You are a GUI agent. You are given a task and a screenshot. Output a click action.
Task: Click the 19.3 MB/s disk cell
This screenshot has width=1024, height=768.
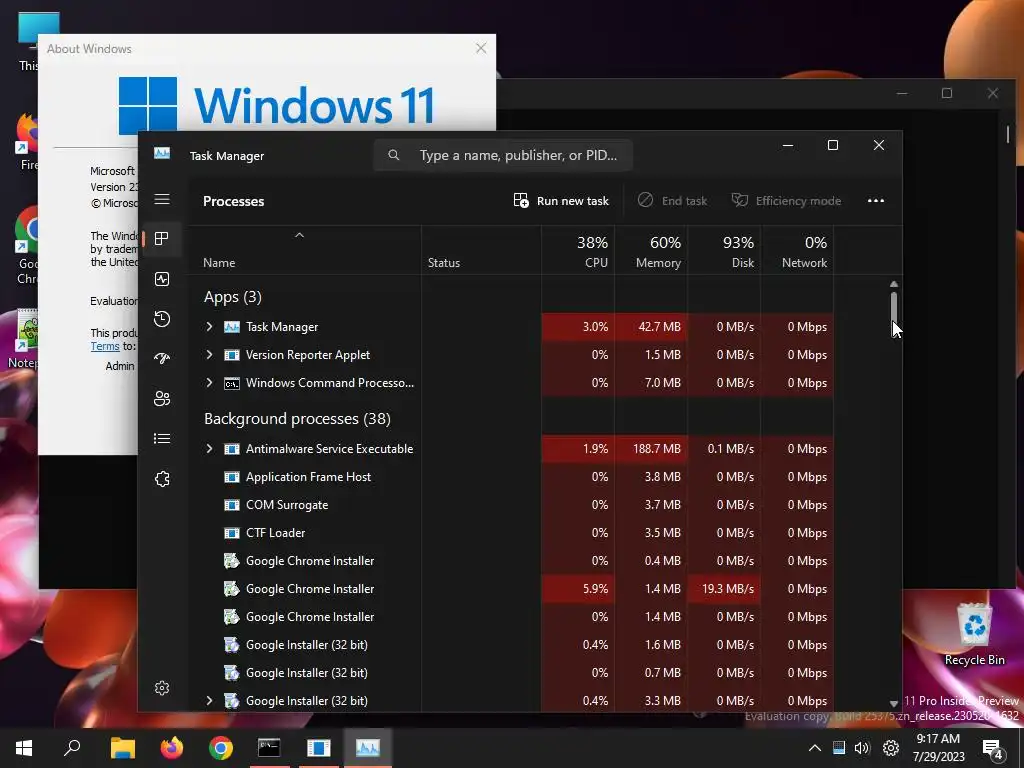tap(724, 589)
